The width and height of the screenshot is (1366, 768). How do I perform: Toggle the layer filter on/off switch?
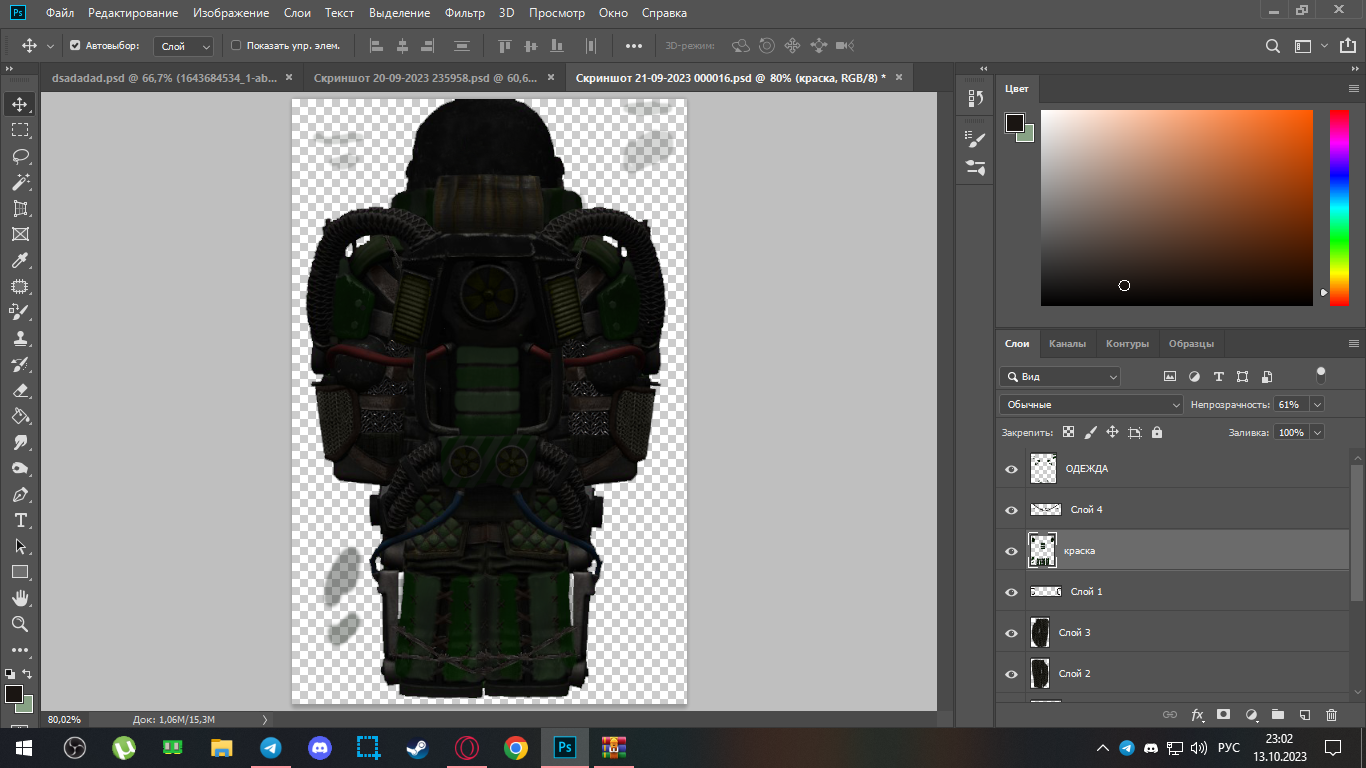(x=1321, y=375)
